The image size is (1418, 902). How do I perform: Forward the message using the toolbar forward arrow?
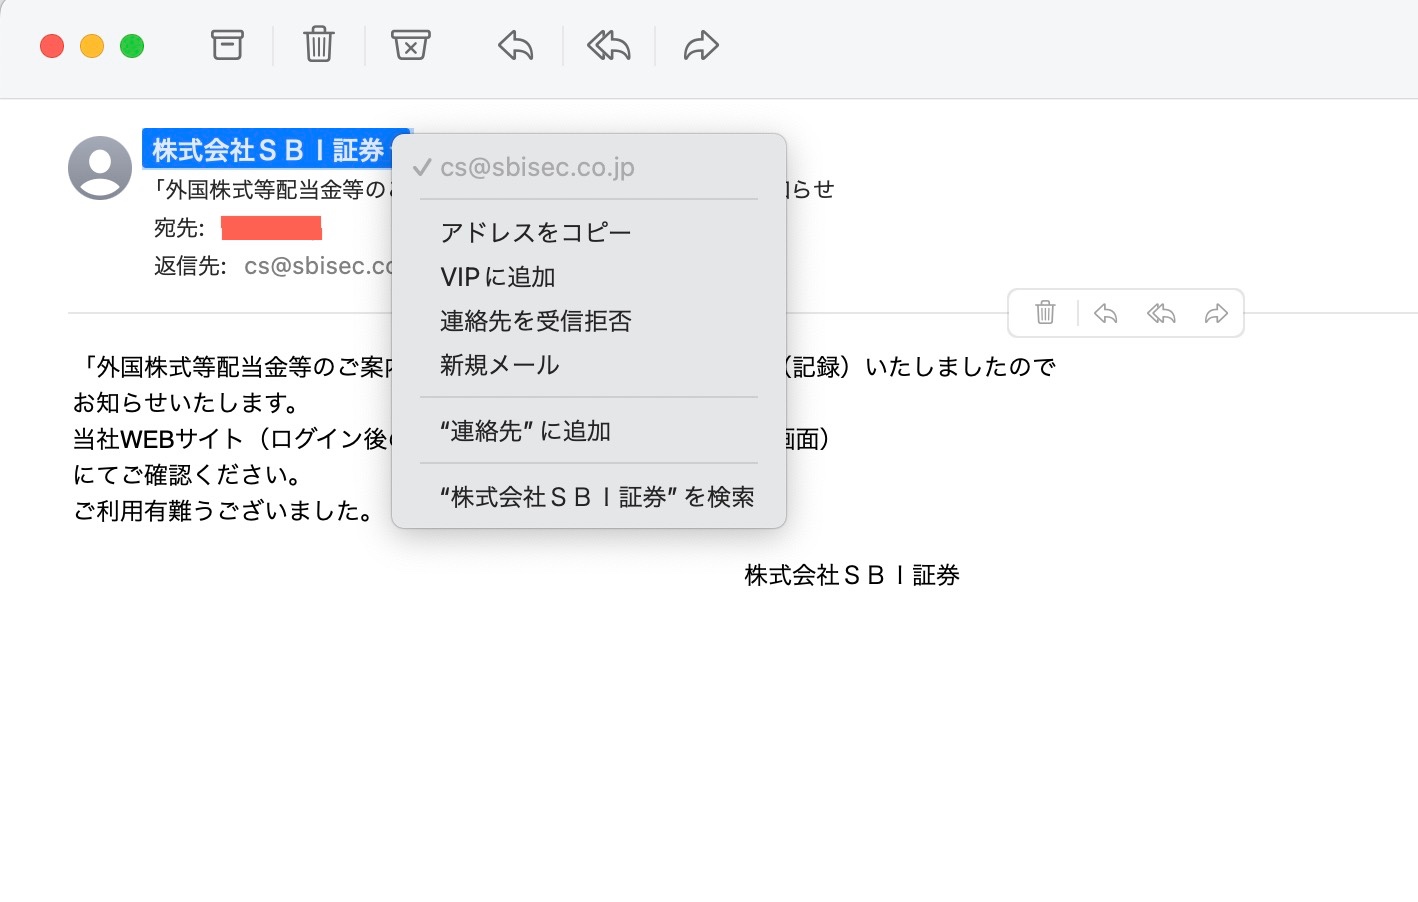(x=701, y=45)
